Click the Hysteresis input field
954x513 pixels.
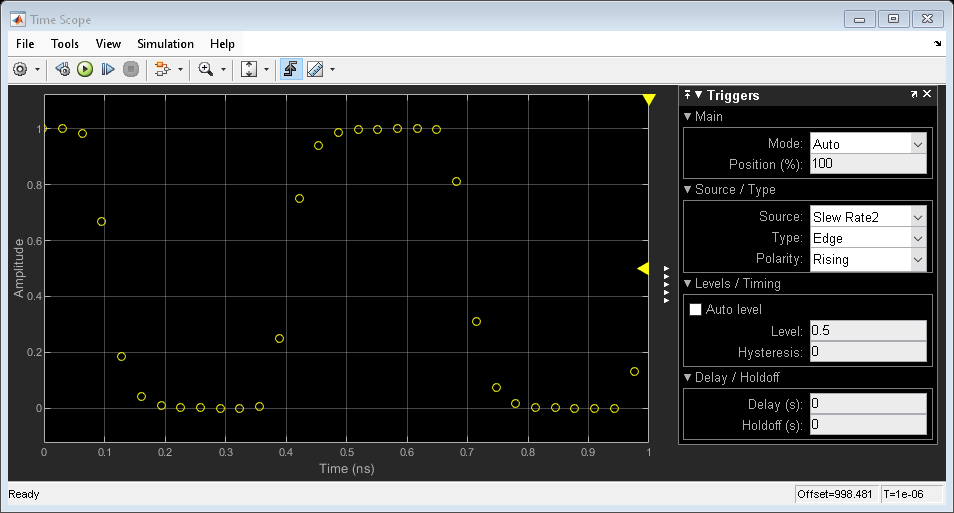point(867,352)
